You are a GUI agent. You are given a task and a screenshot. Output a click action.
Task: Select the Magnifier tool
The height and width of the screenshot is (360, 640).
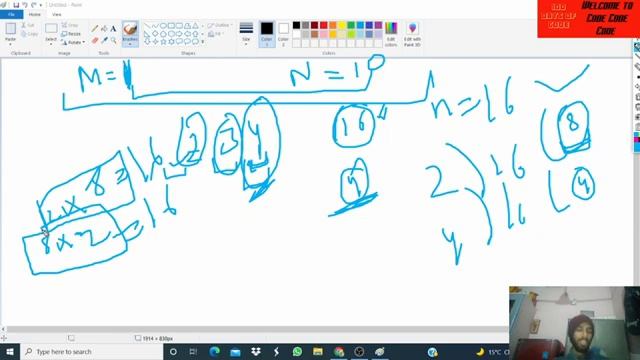pyautogui.click(x=113, y=40)
